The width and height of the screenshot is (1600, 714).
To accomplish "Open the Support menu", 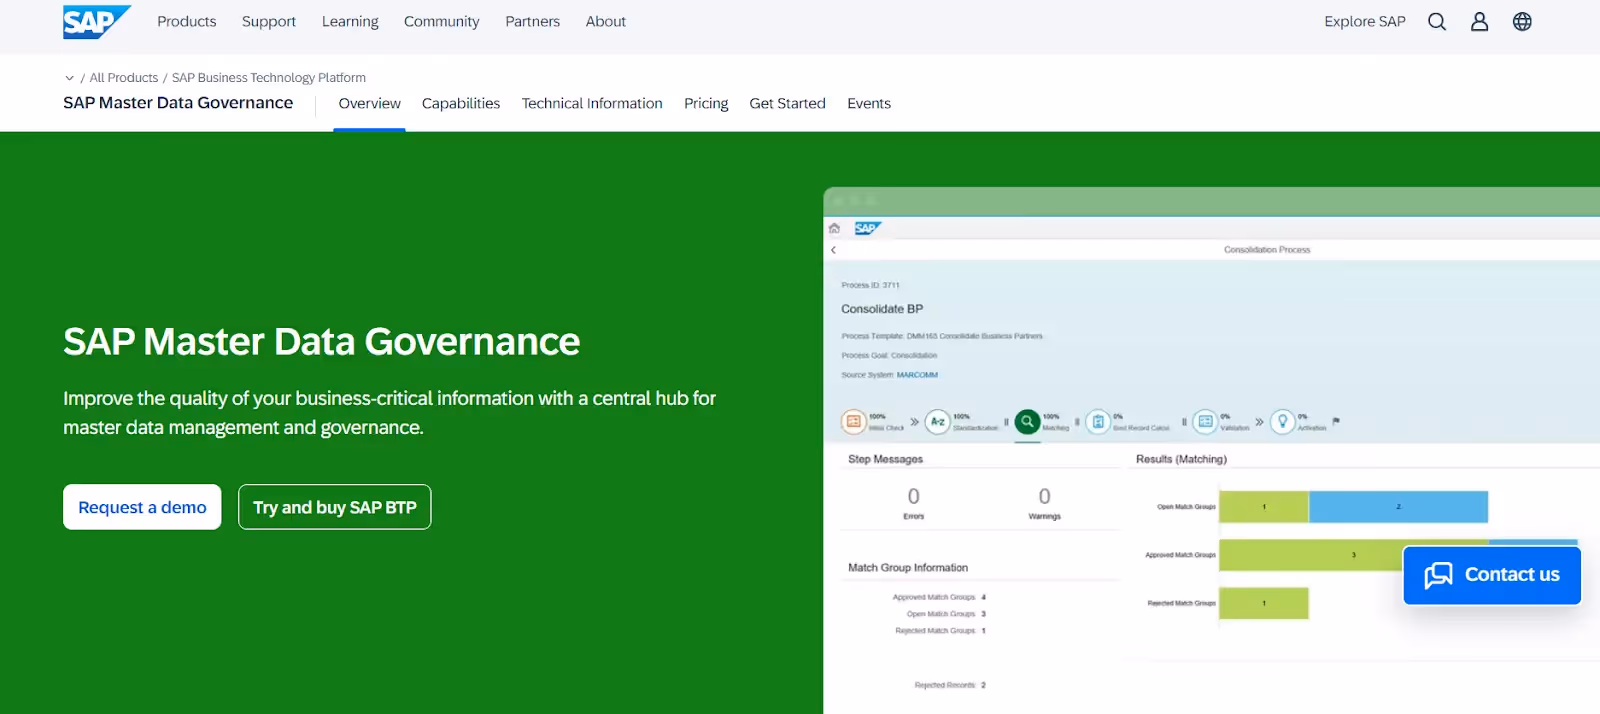I will coord(269,21).
